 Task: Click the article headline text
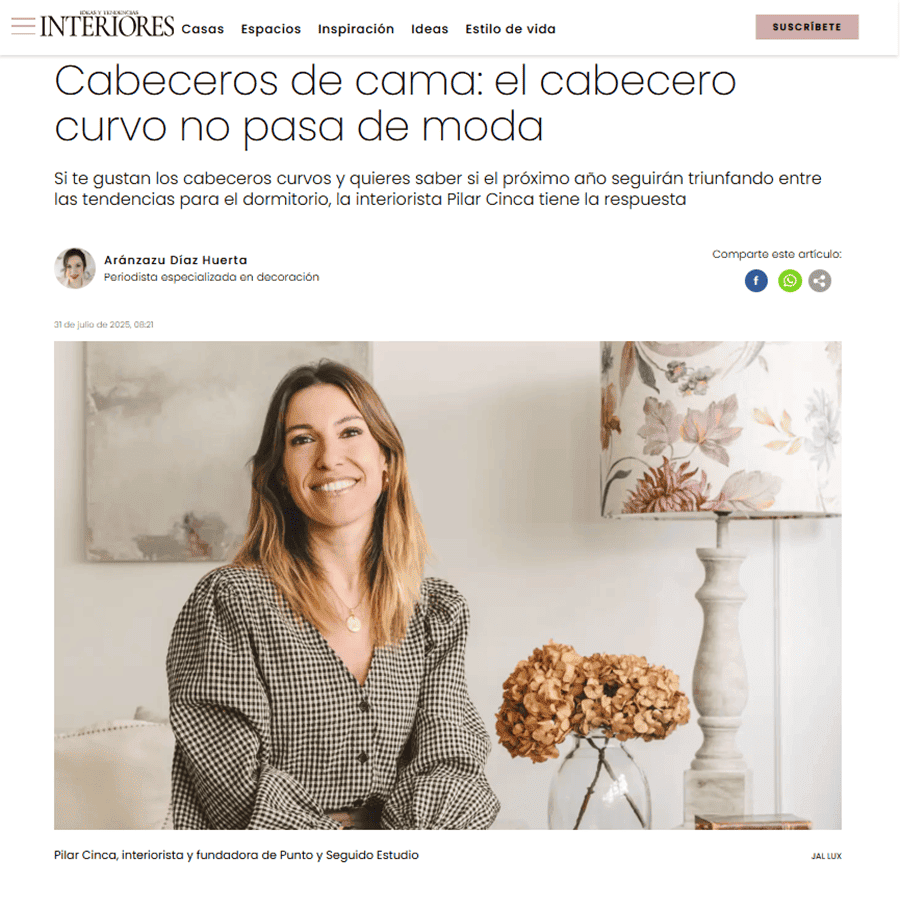tap(395, 103)
